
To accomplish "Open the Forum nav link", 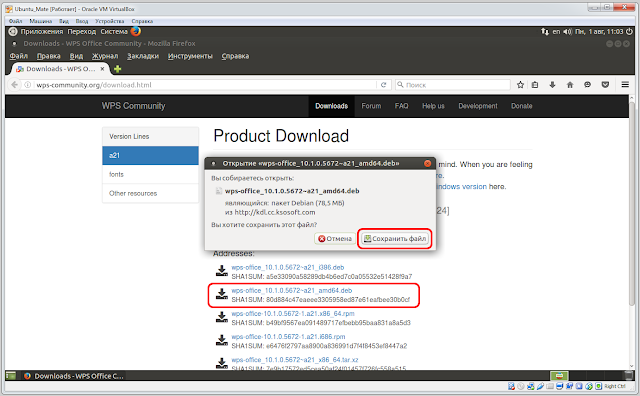I will (371, 106).
